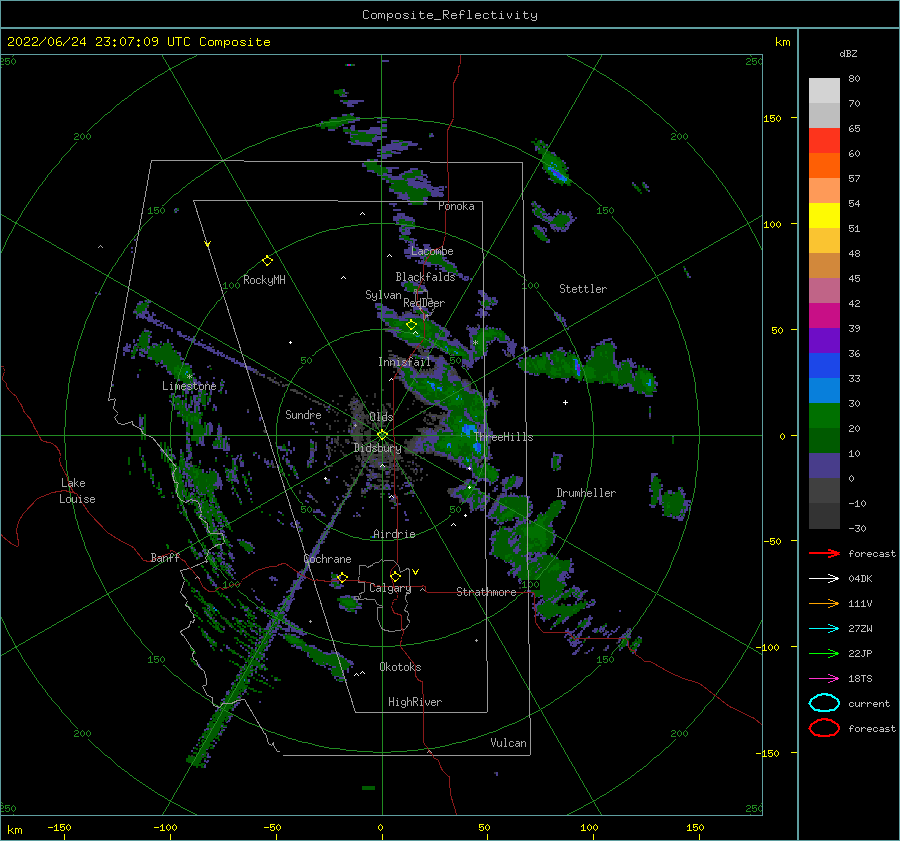
Task: Click the Drumheller city label
Action: 586,493
